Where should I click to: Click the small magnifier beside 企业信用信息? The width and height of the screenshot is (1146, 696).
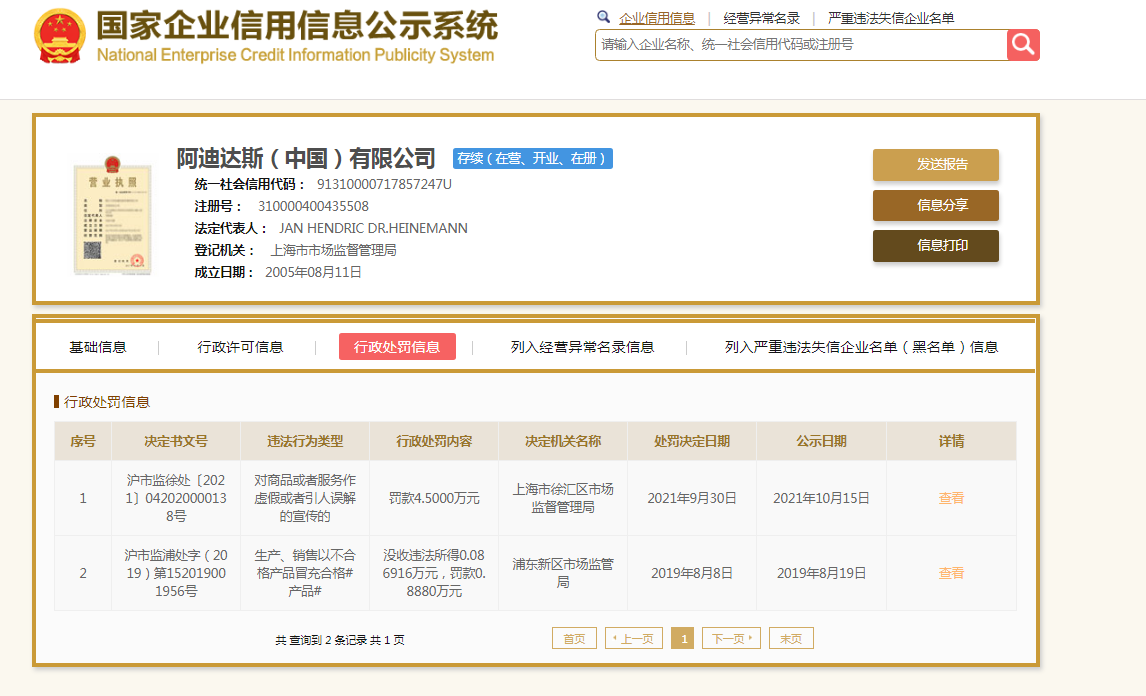pyautogui.click(x=603, y=17)
